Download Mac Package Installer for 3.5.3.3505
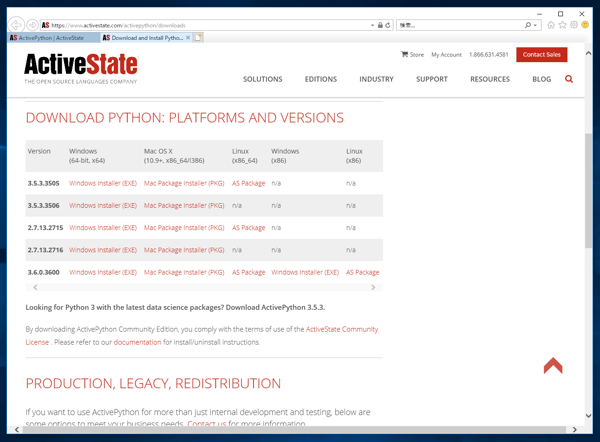This screenshot has width=600, height=442. pos(184,183)
